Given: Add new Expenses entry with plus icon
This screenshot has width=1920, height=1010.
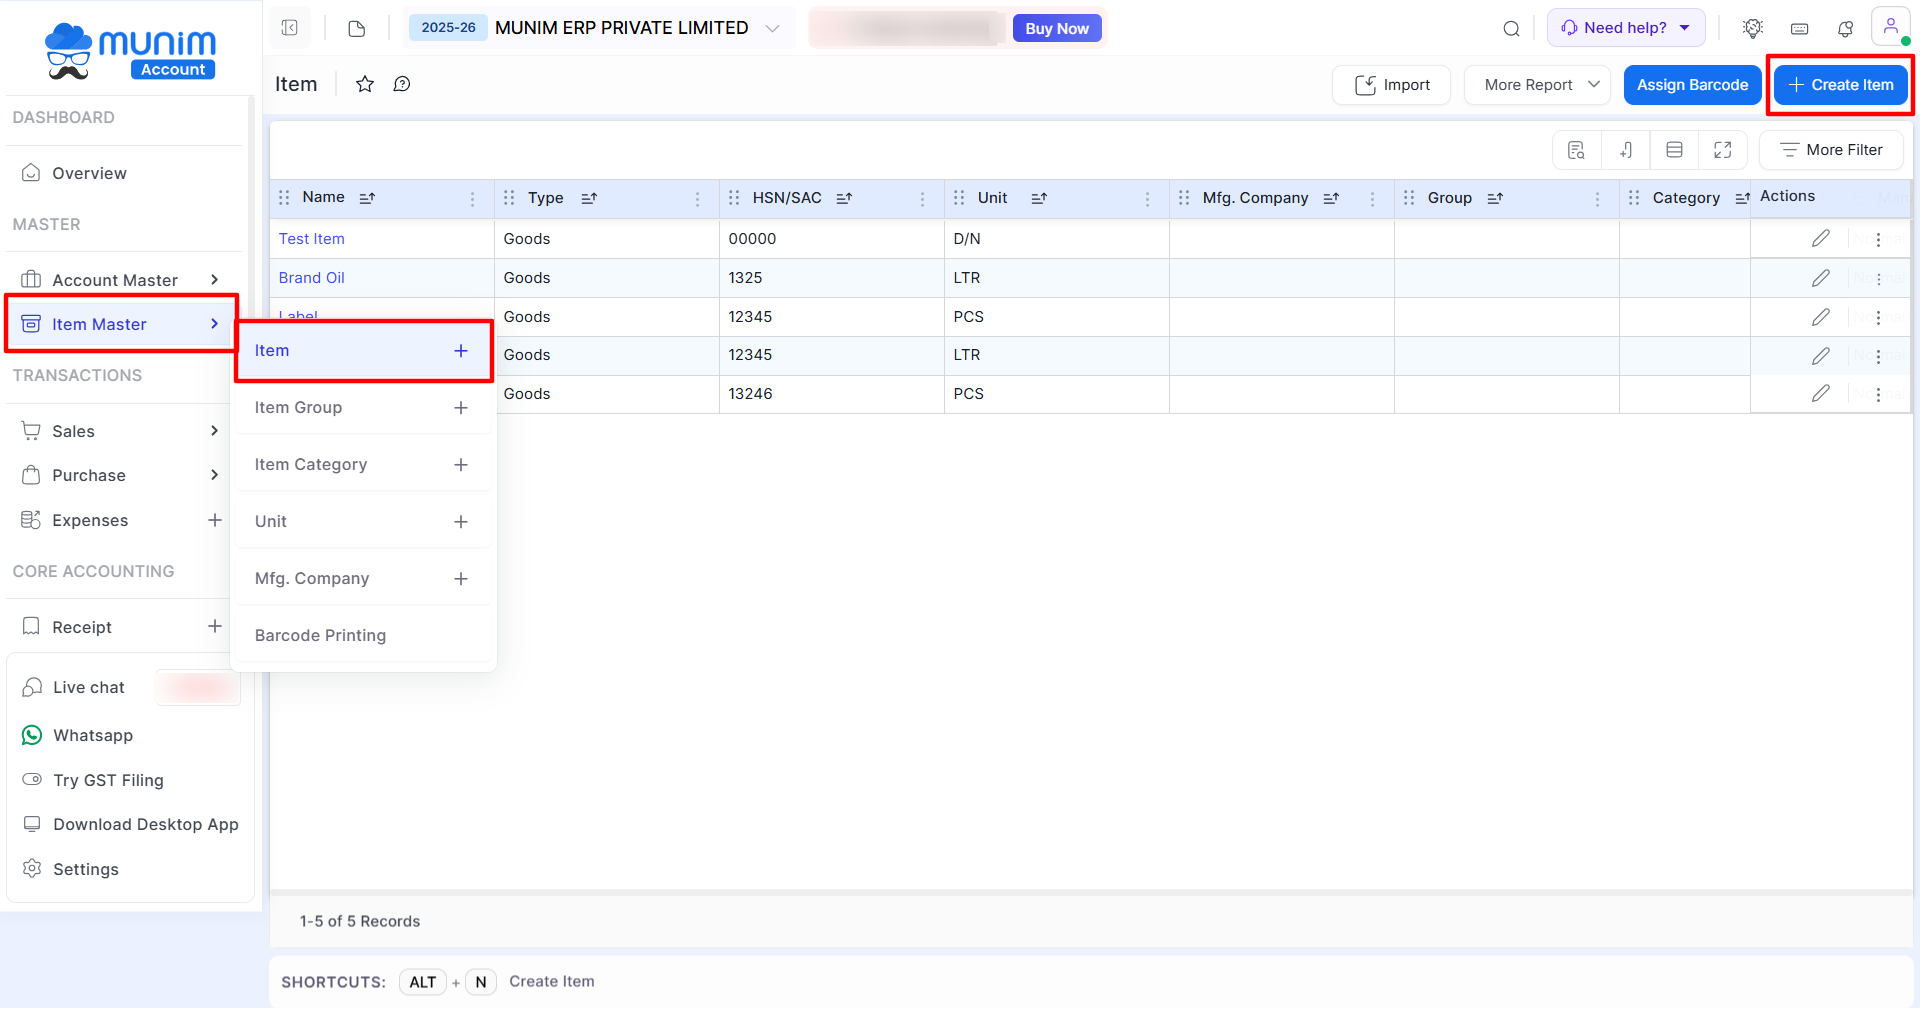Looking at the screenshot, I should click(215, 520).
